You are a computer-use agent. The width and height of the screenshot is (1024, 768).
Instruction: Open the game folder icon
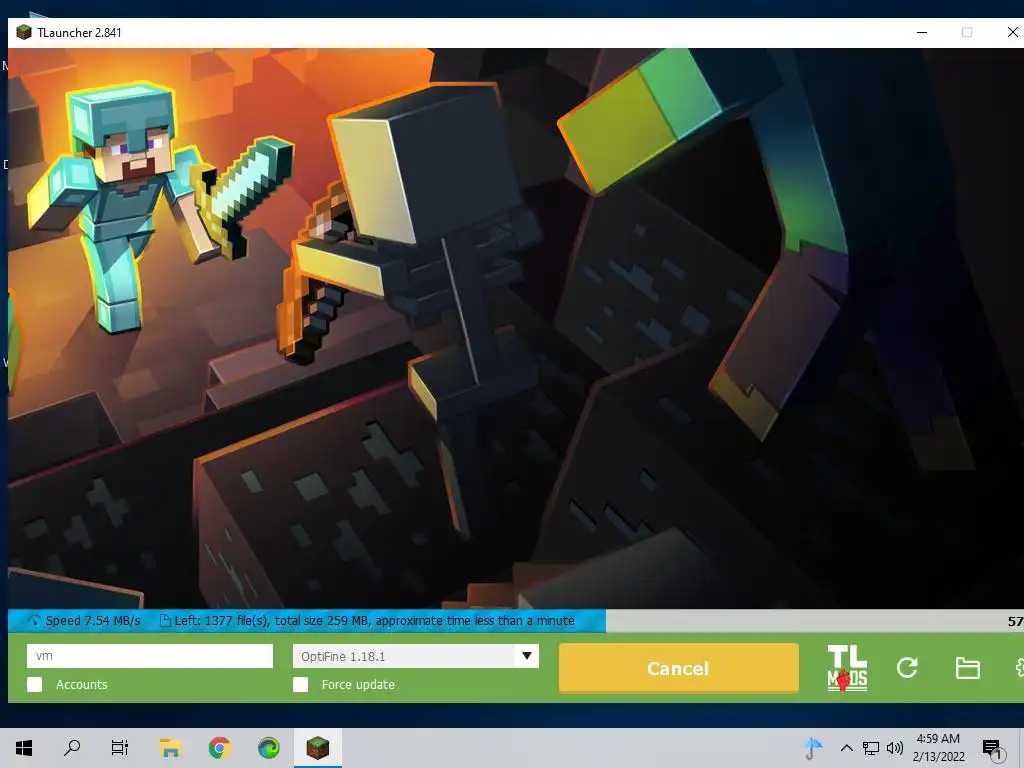point(967,668)
